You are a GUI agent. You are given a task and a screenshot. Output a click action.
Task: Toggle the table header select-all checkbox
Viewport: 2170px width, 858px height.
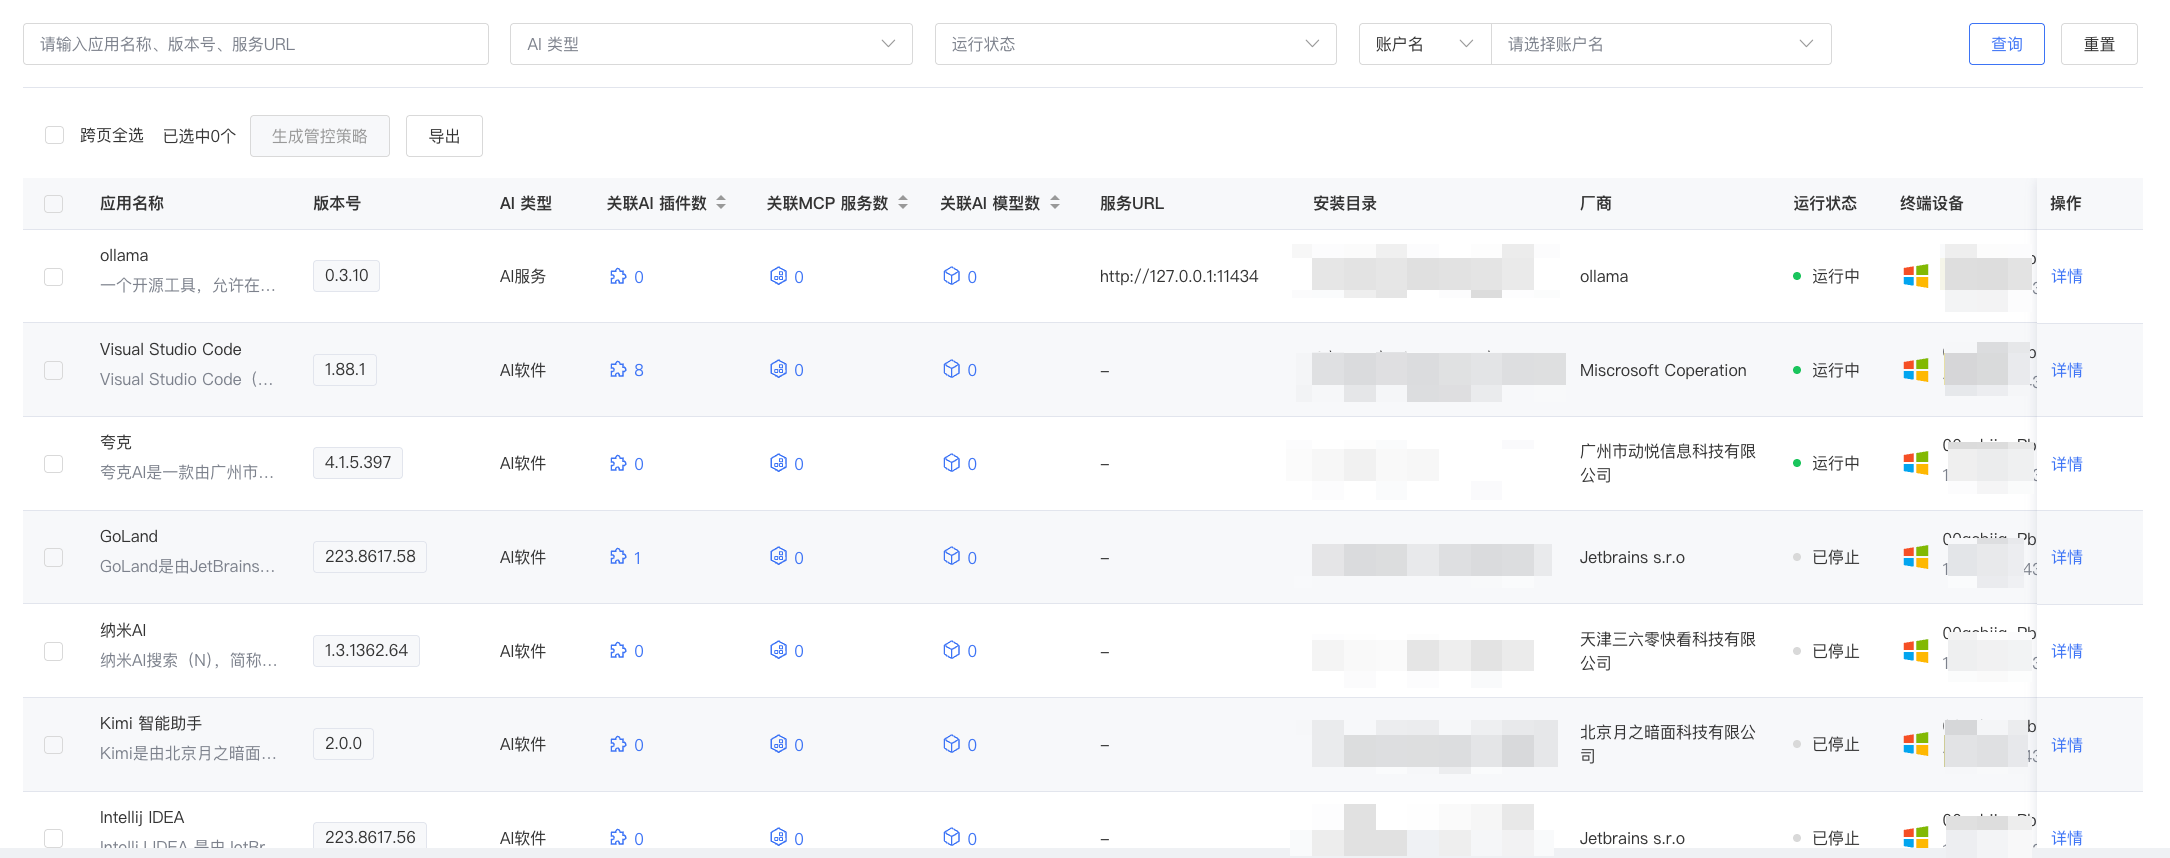(54, 204)
